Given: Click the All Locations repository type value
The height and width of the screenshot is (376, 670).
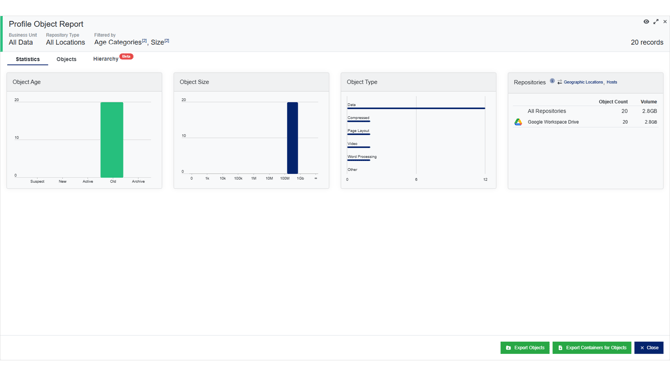Looking at the screenshot, I should (65, 42).
